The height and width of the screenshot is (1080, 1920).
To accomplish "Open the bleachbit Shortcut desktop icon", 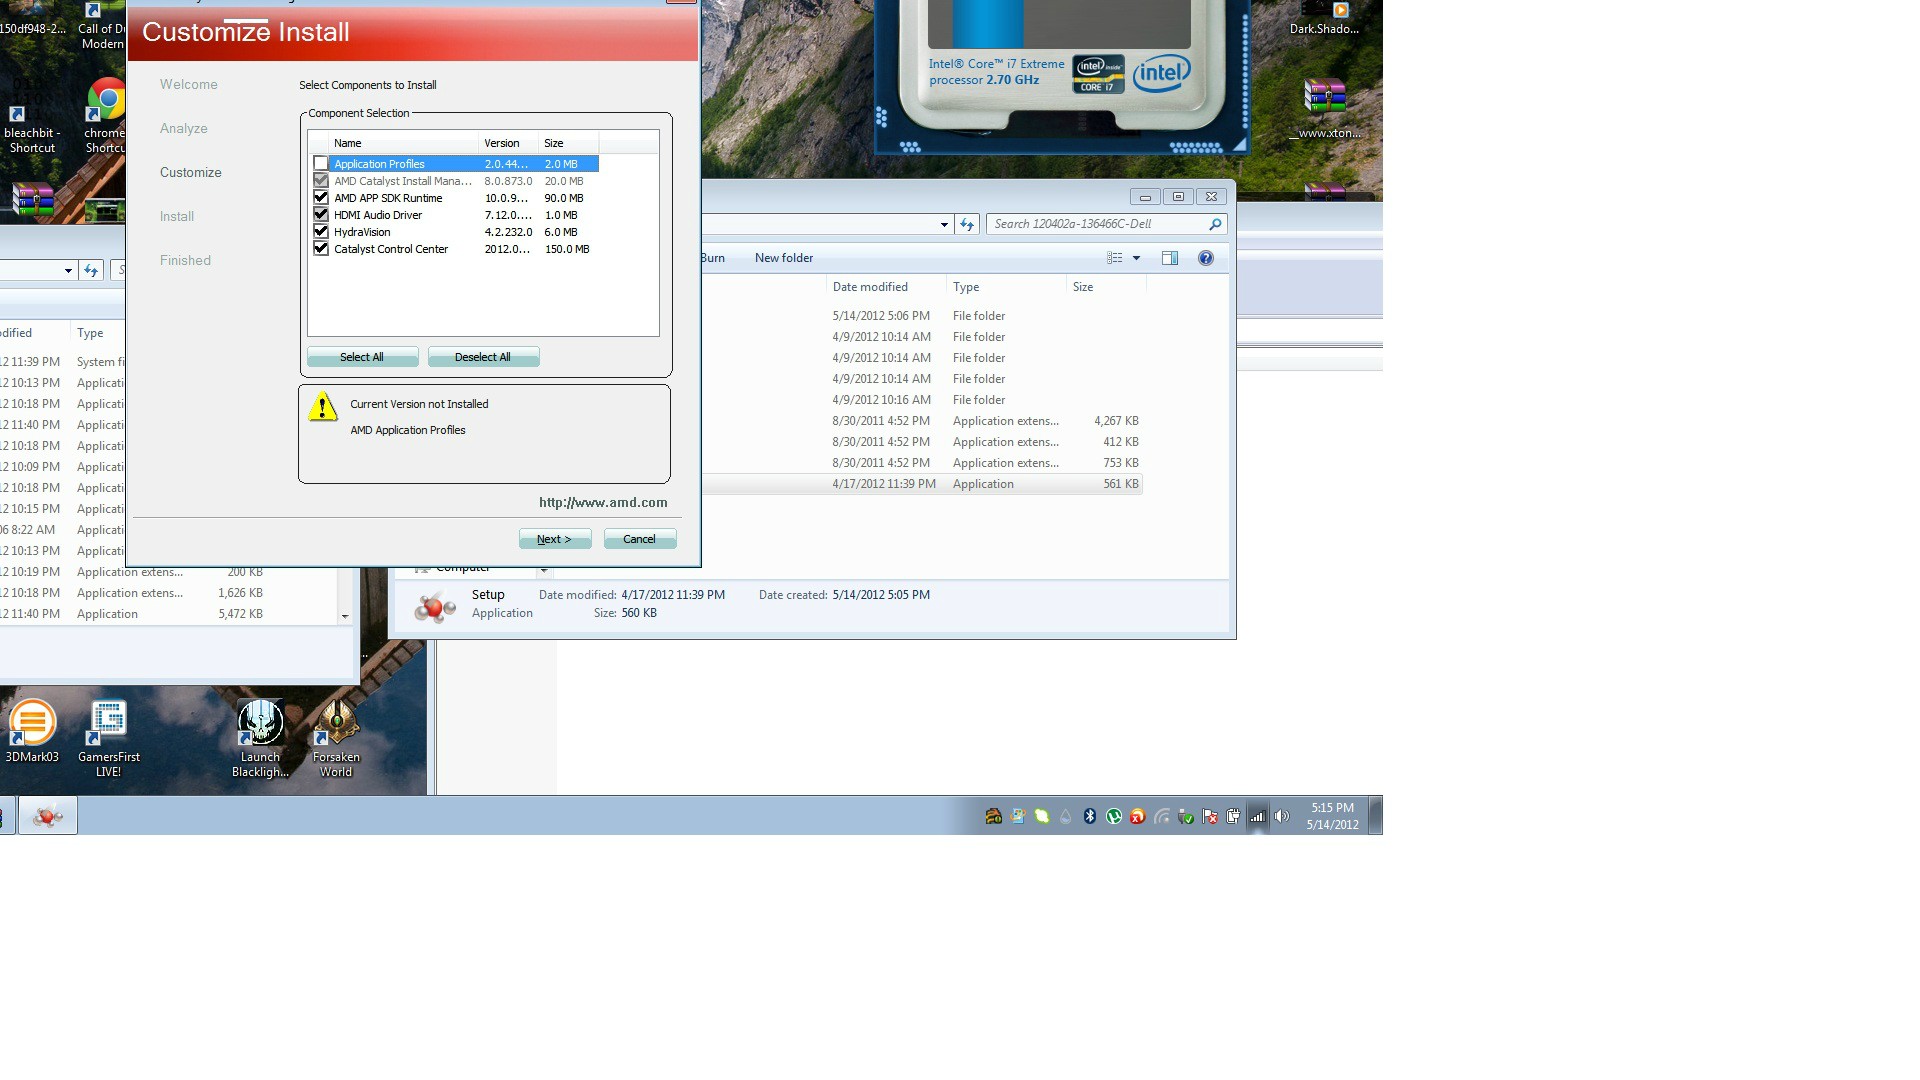I will click(x=32, y=117).
